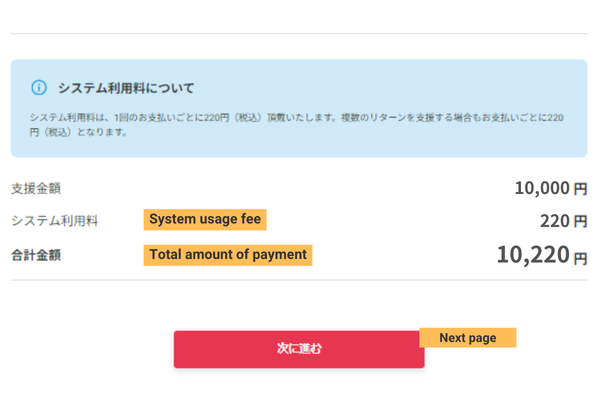
Task: Click the divider line below the total
Action: (300, 281)
